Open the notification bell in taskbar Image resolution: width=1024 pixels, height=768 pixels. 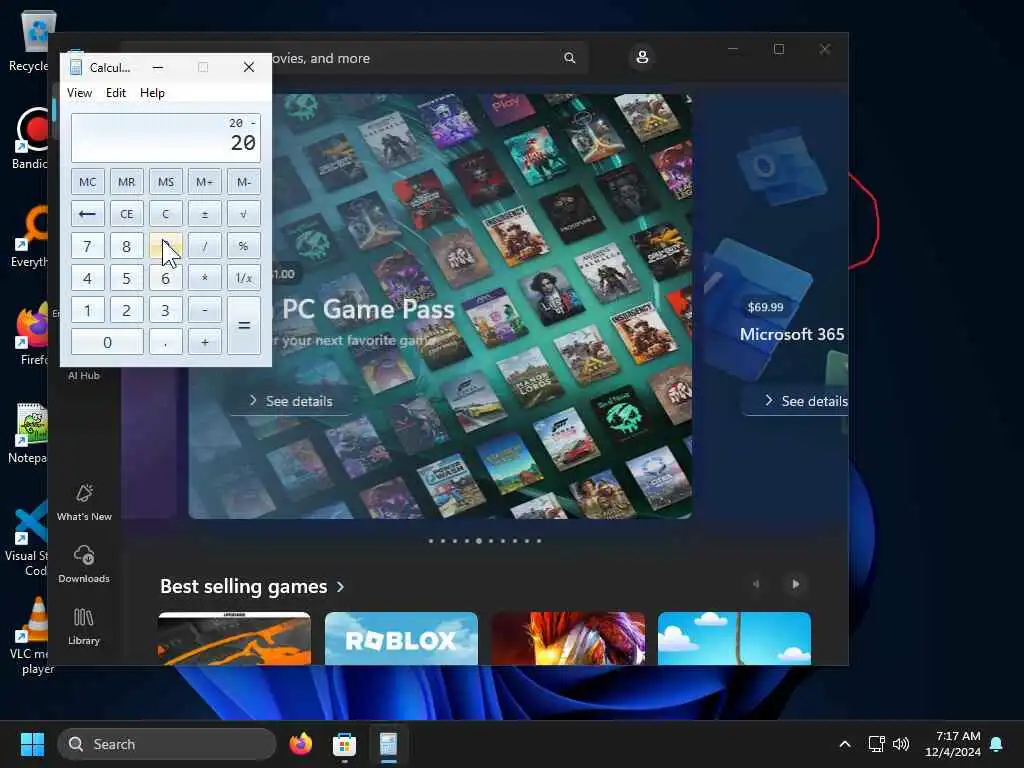(x=997, y=744)
